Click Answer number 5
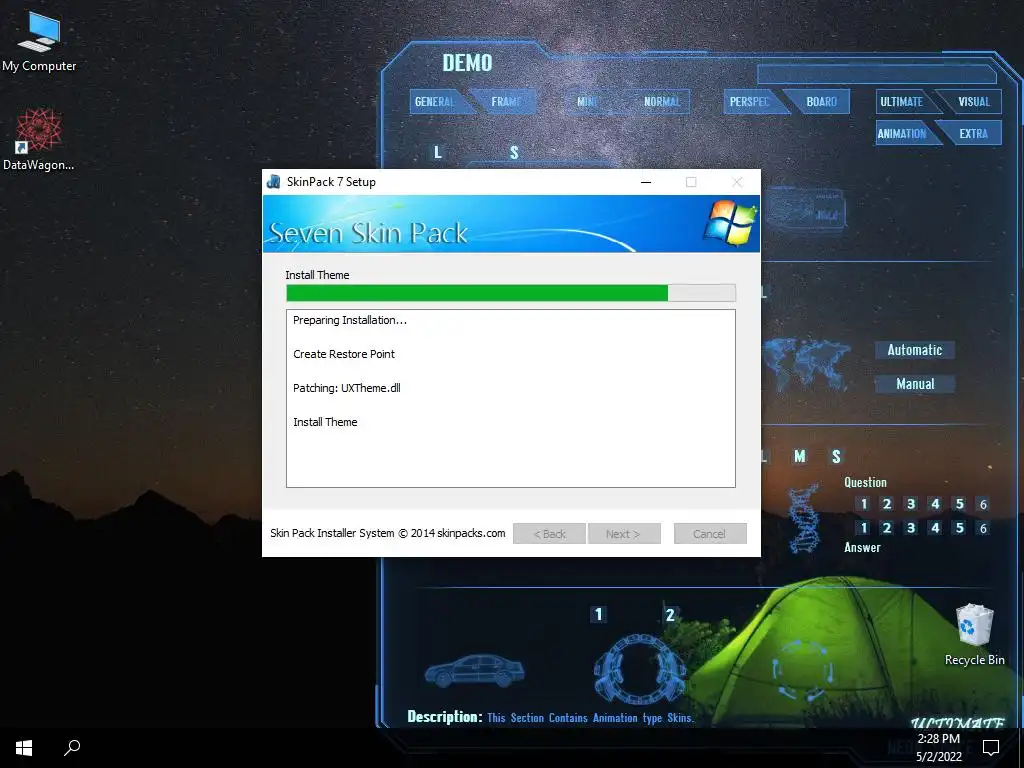This screenshot has width=1024, height=768. pyautogui.click(x=959, y=528)
